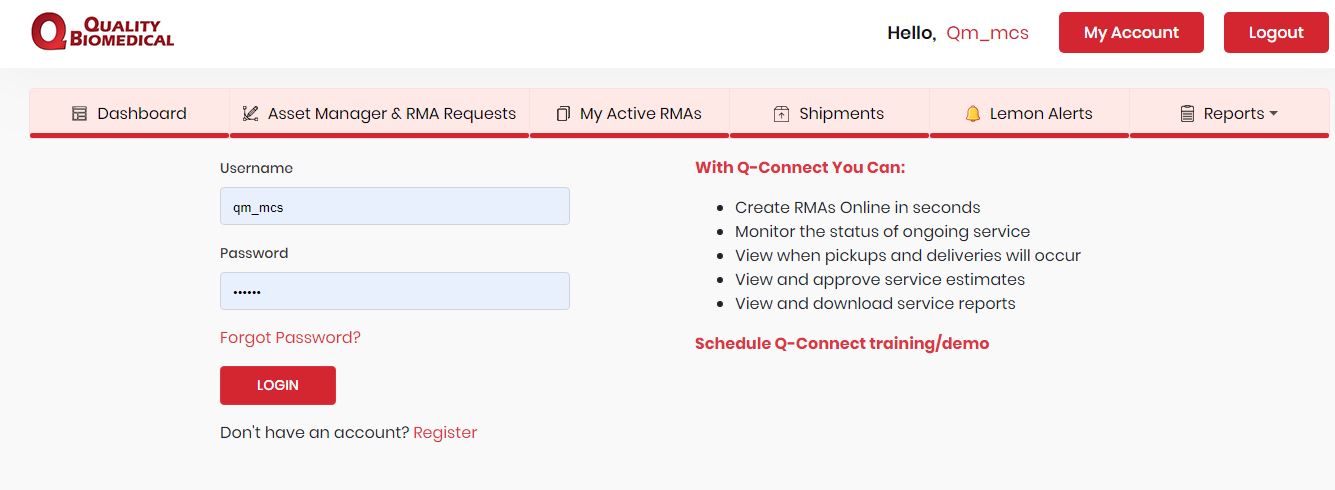Click the red LOGIN button
Image resolution: width=1335 pixels, height=490 pixels.
278,385
